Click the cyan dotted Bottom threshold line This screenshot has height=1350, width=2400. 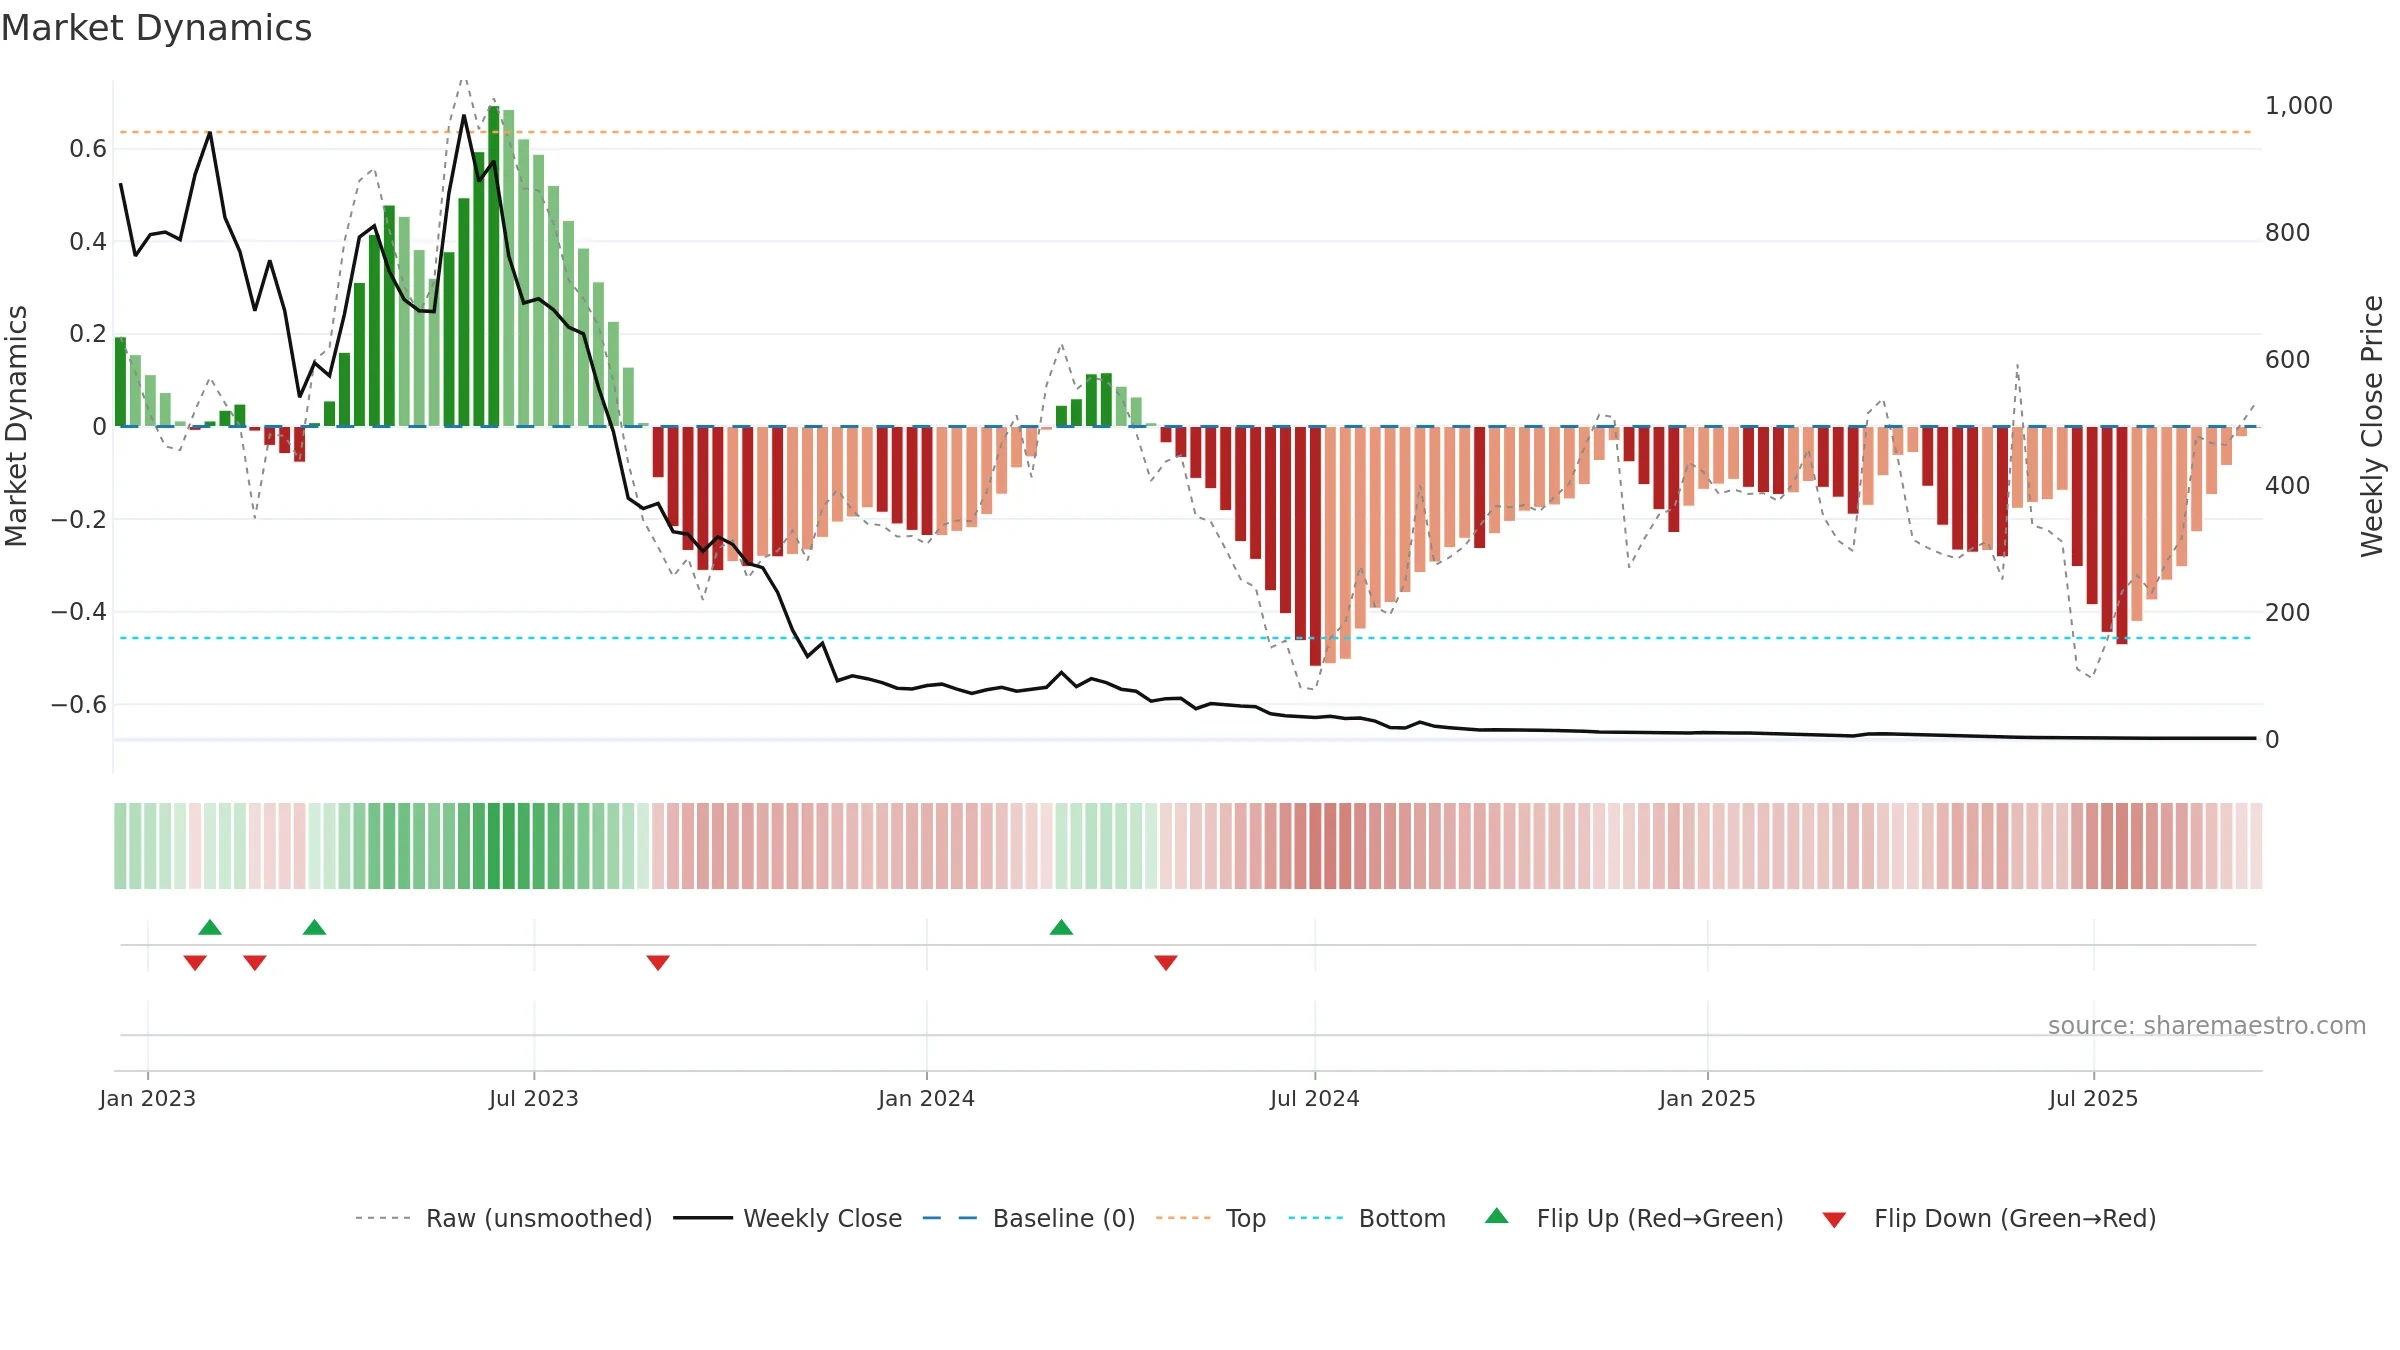(x=1185, y=638)
